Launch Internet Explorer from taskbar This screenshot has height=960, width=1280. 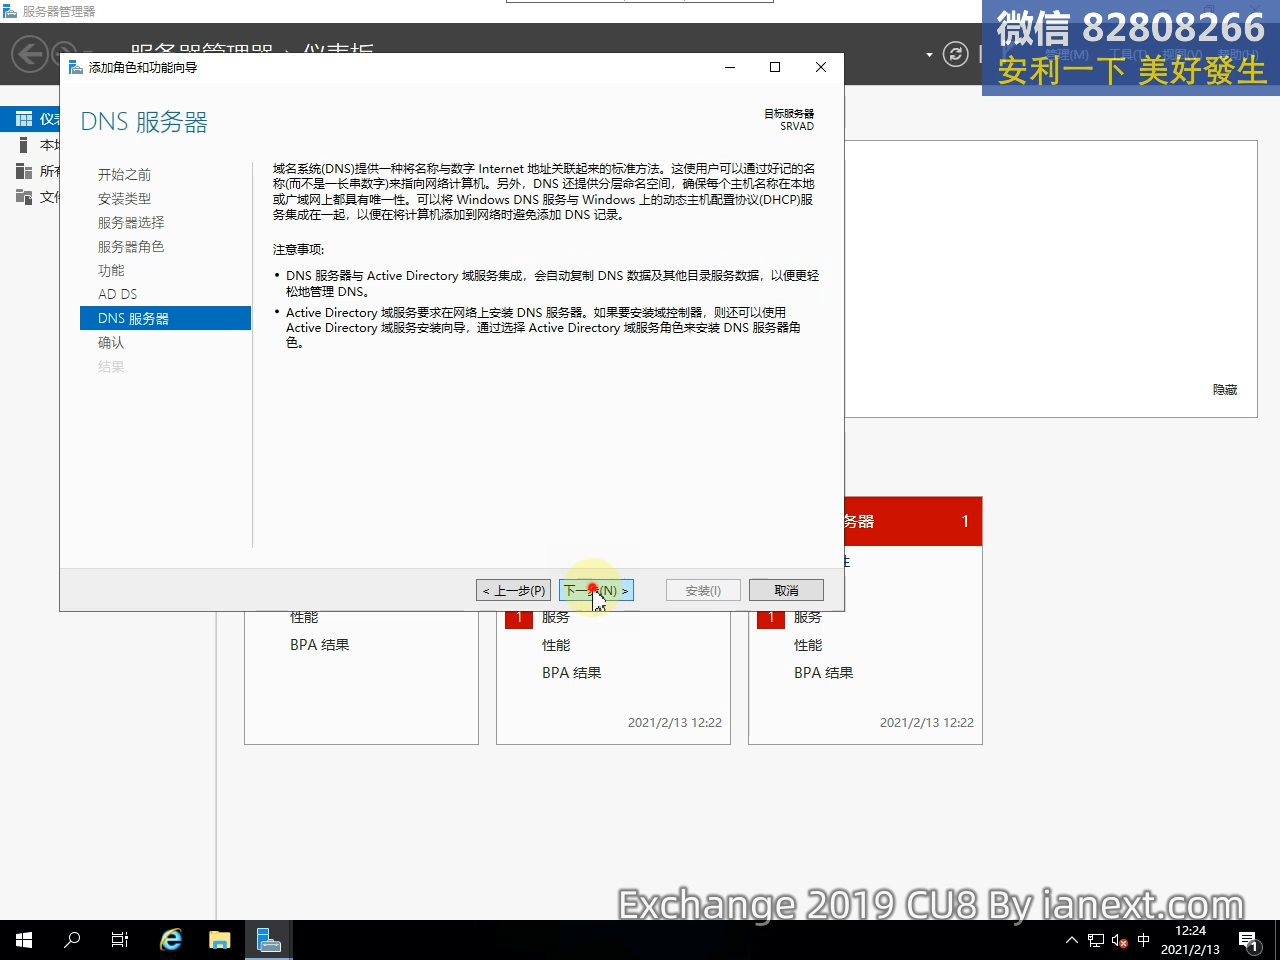coord(171,940)
